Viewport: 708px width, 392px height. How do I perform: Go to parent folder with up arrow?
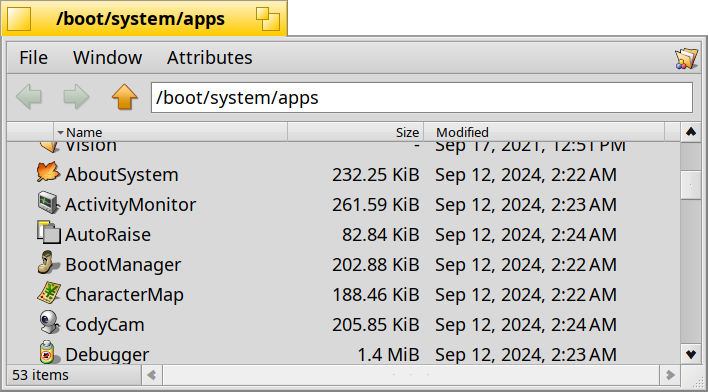tap(125, 97)
